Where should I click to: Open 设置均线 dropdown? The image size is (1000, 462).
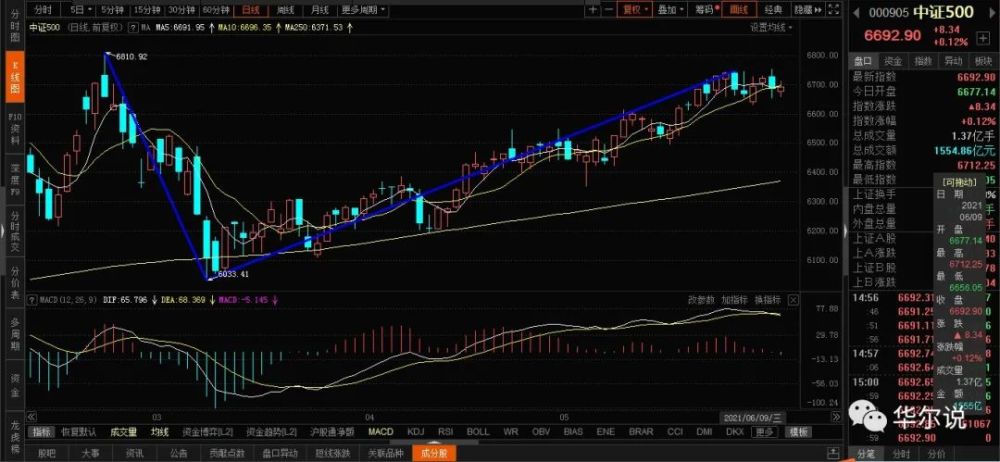(771, 27)
